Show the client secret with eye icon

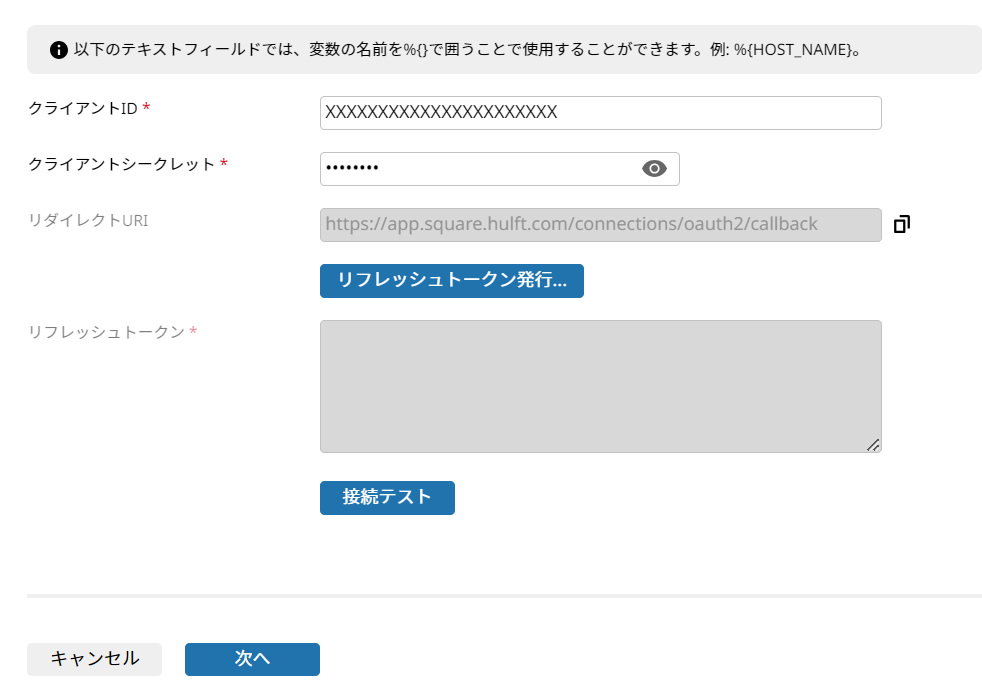654,169
